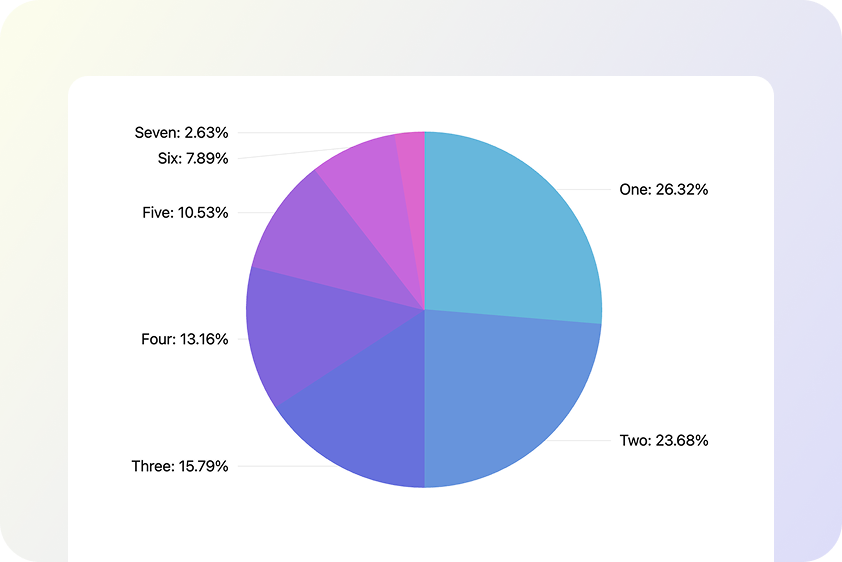Viewport: 842px width, 562px height.
Task: Select the 'Two: 23.68%' label text
Action: (x=664, y=440)
